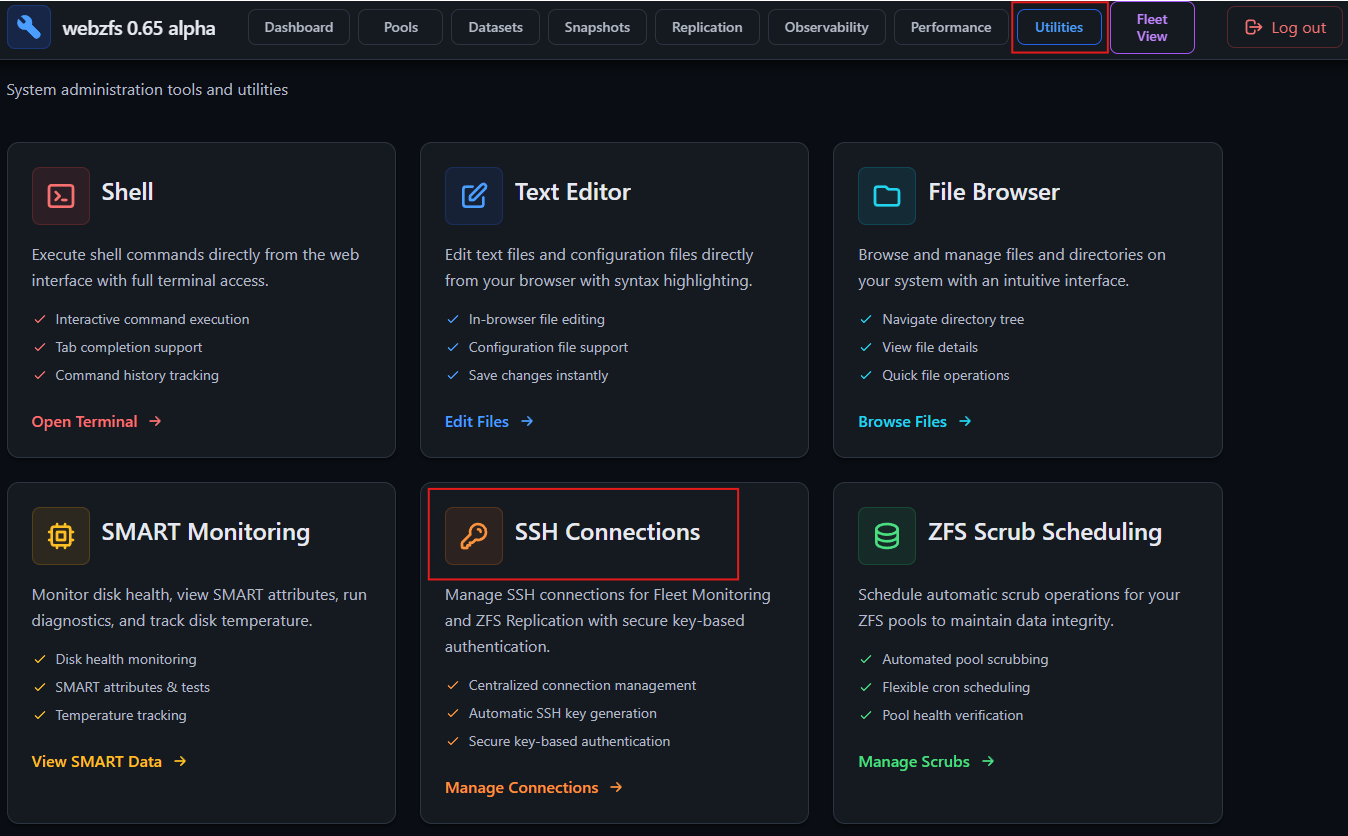Click 'Secure key-based authentication' text
Image resolution: width=1348 pixels, height=836 pixels.
click(570, 741)
